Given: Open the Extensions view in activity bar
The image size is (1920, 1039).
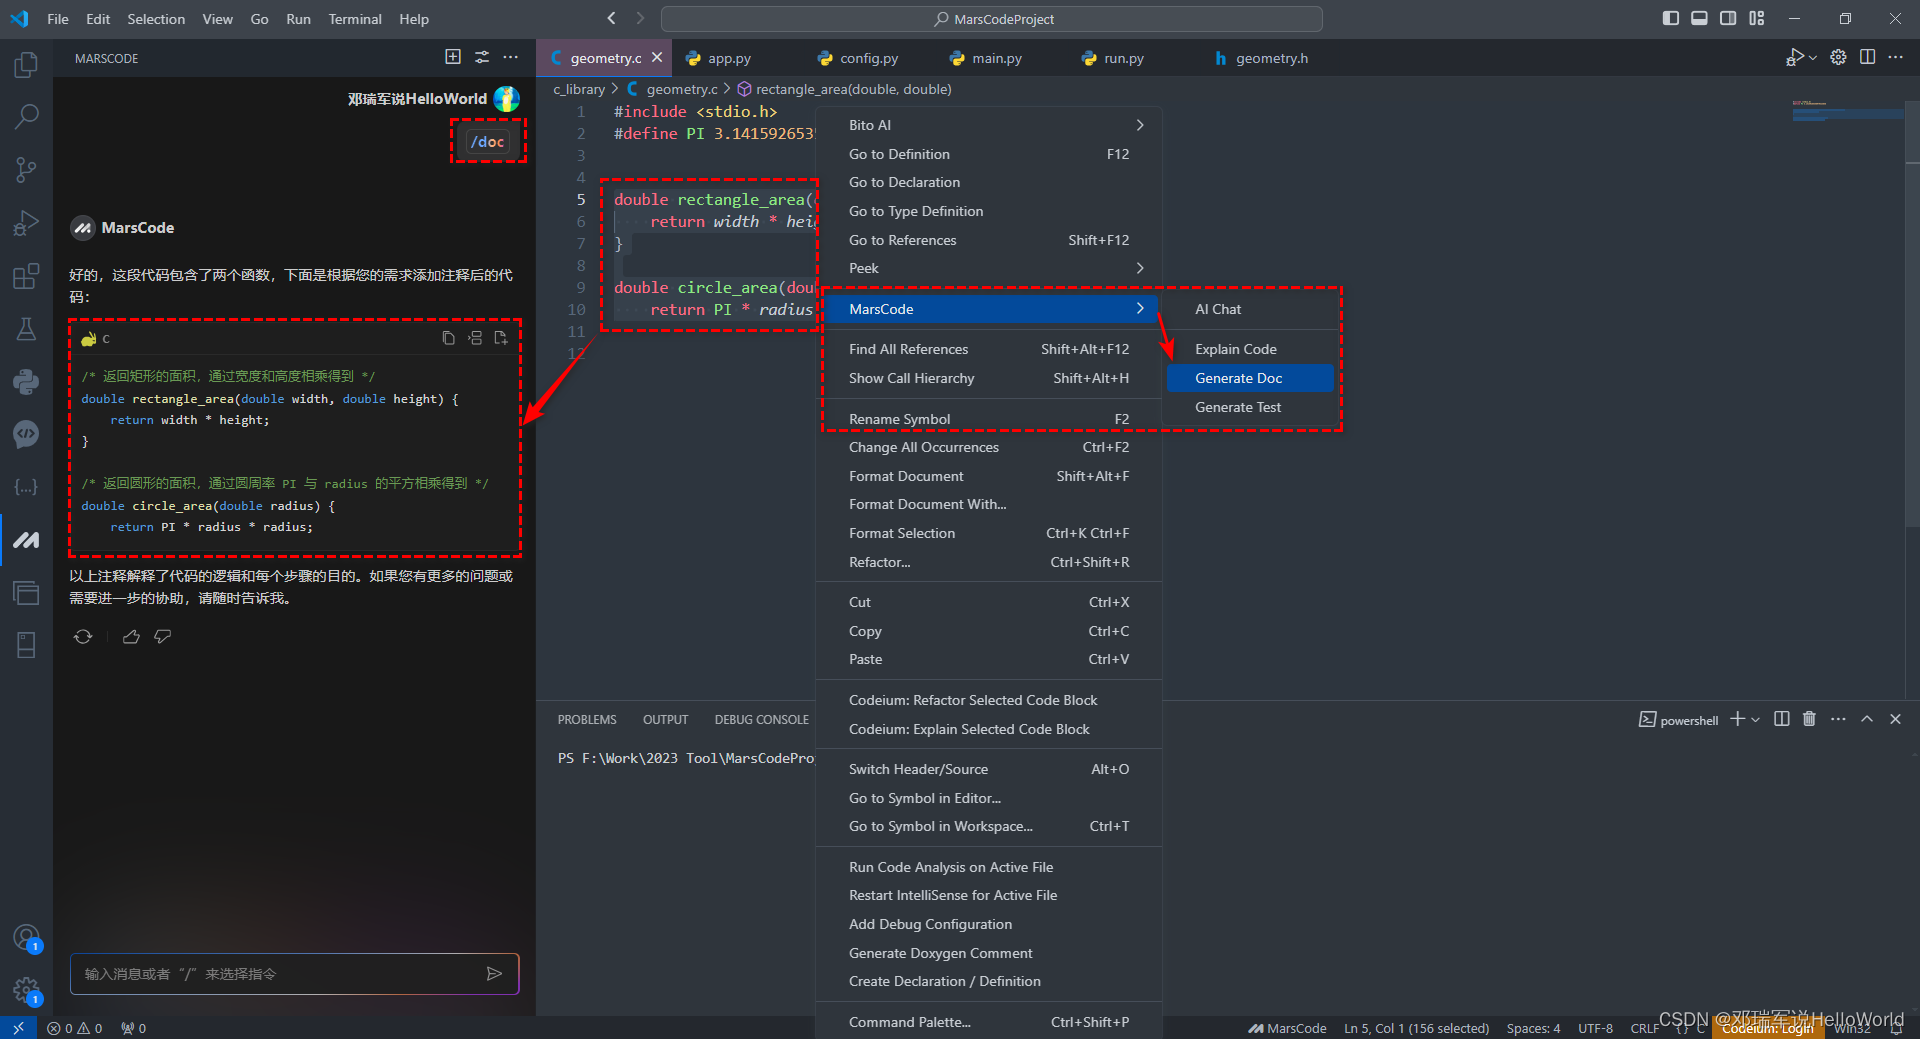Looking at the screenshot, I should [x=26, y=276].
